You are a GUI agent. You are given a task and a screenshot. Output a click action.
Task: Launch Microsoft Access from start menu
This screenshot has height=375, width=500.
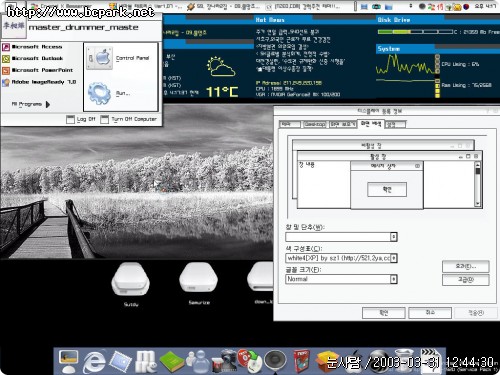[33, 47]
